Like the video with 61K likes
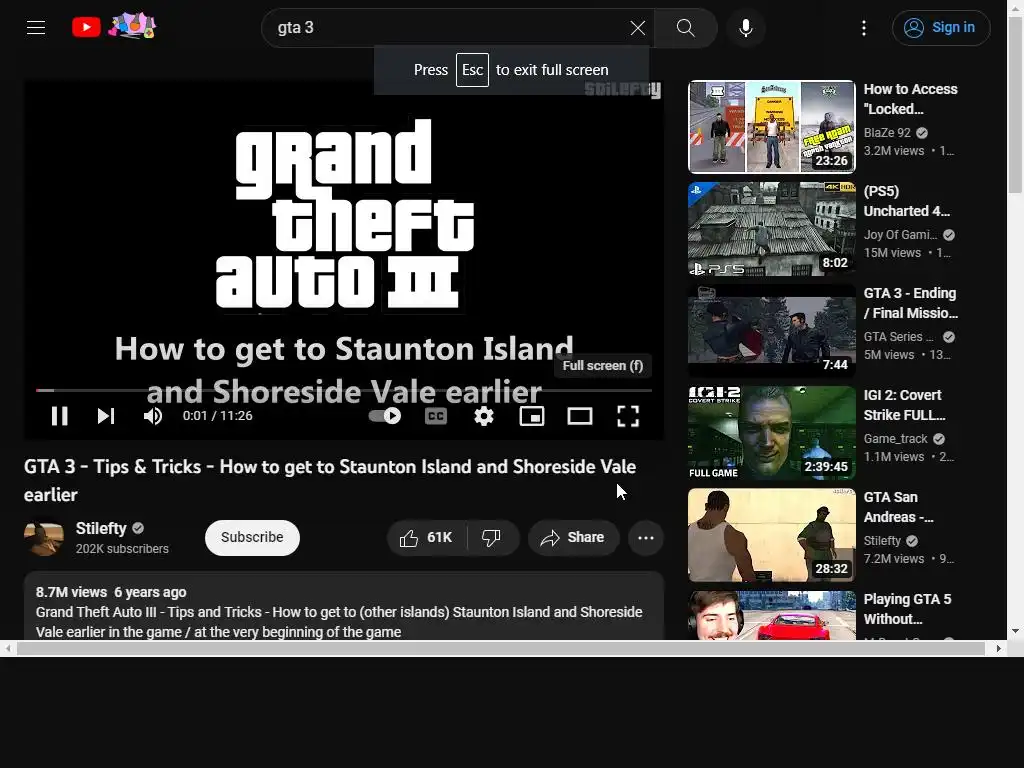 tap(426, 537)
